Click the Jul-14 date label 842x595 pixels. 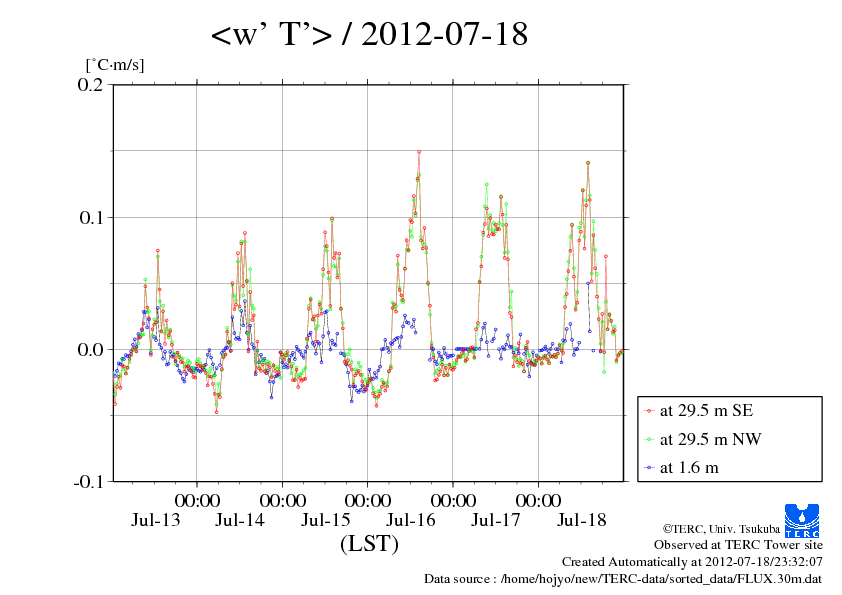240,520
